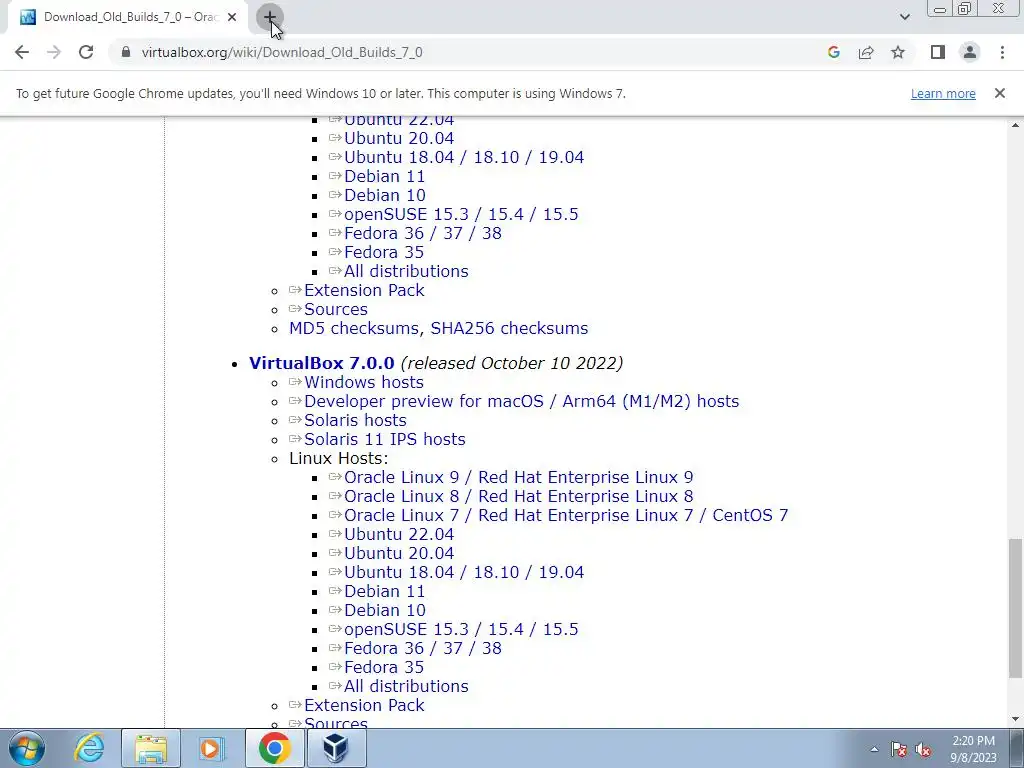Open VirtualBox from the taskbar
This screenshot has height=768, width=1024.
tap(336, 748)
